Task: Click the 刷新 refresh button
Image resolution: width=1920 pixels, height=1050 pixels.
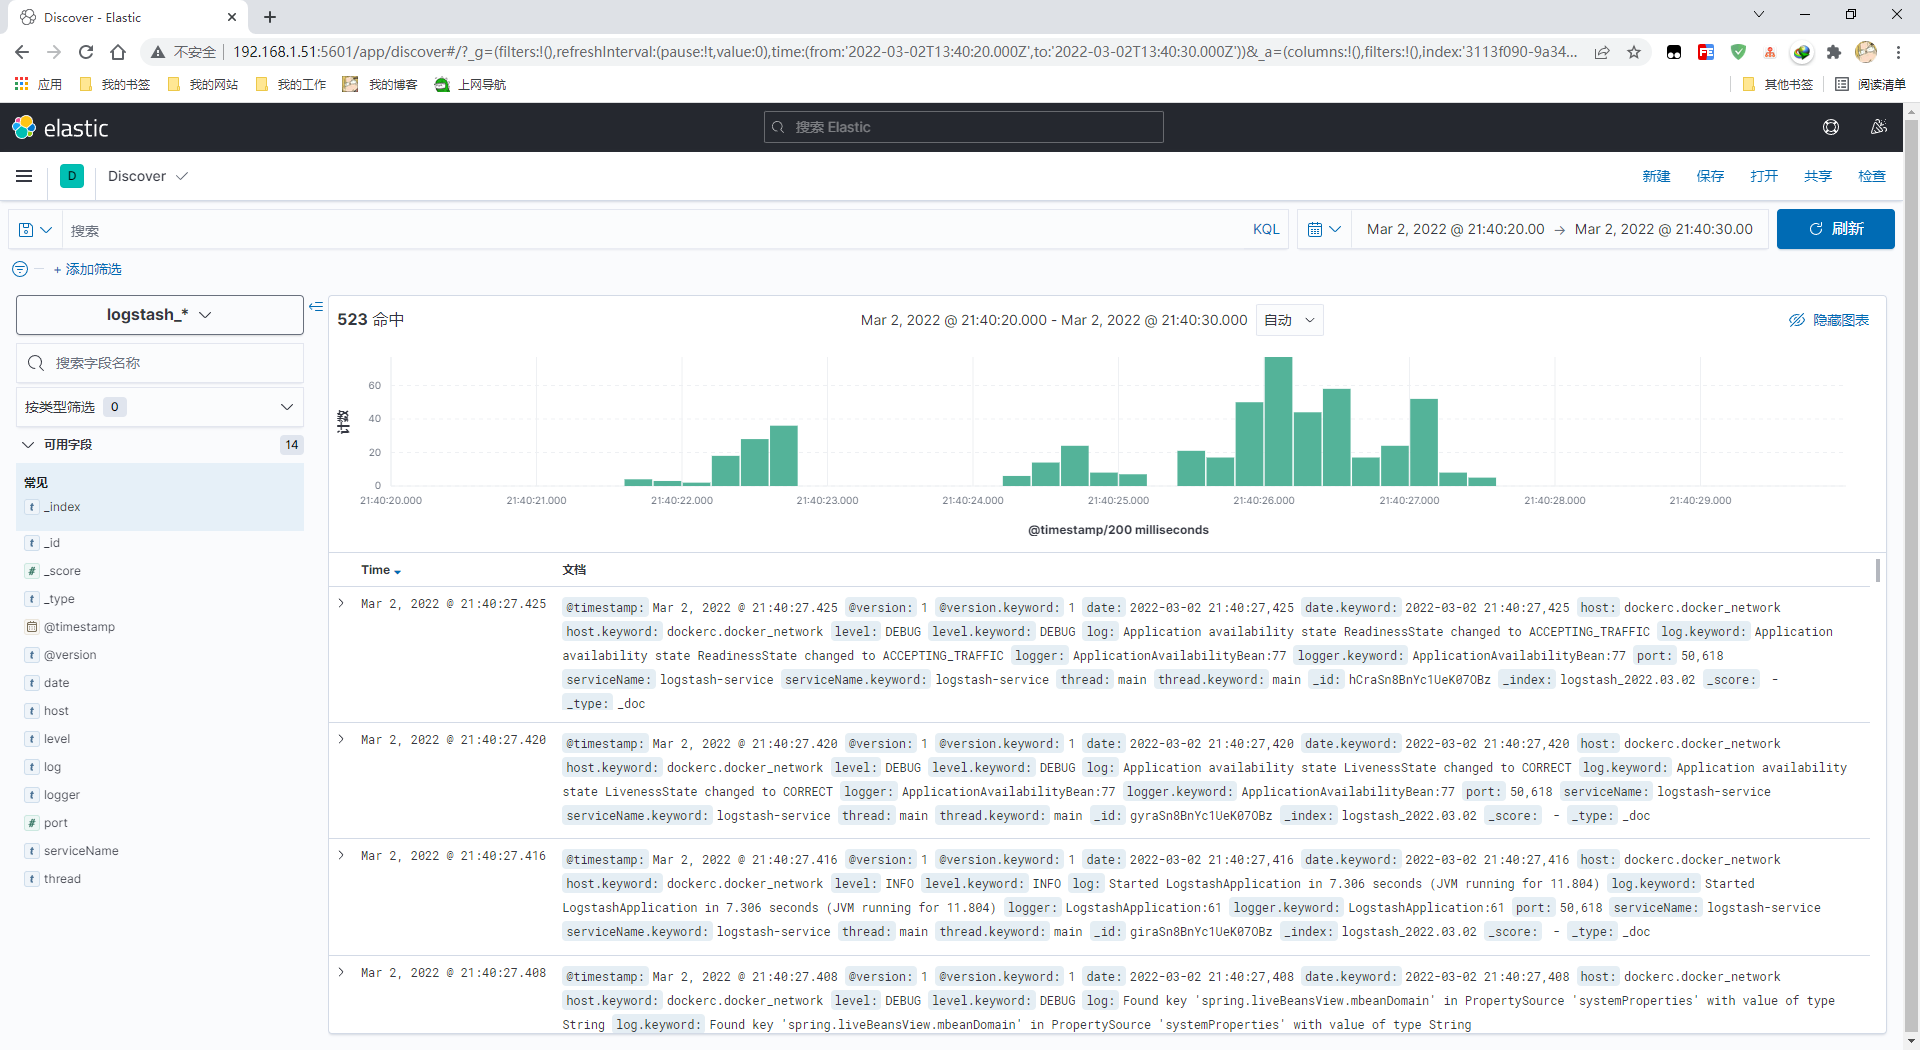Action: [1835, 229]
